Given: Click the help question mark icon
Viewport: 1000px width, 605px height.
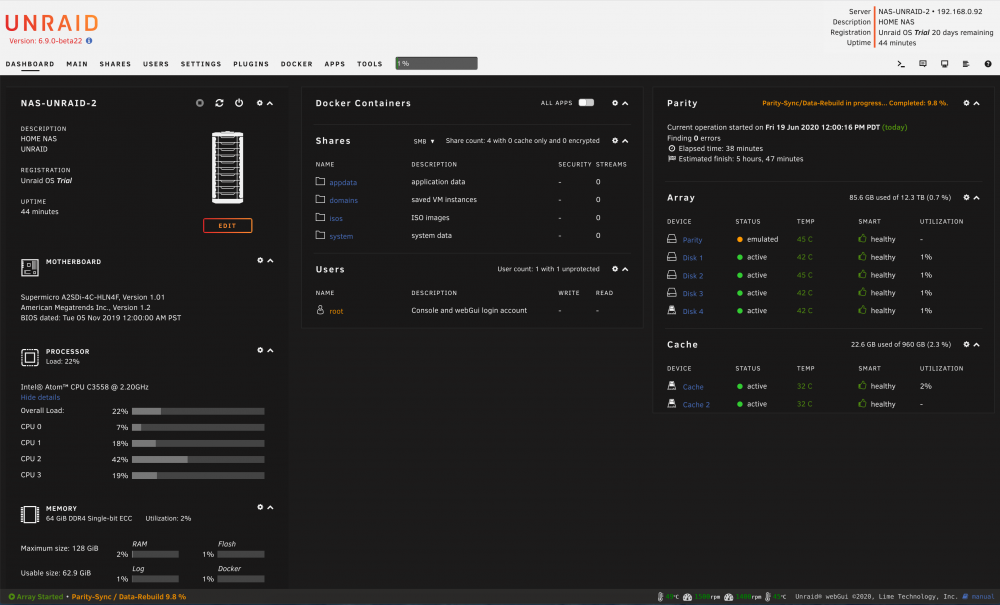Looking at the screenshot, I should (988, 64).
